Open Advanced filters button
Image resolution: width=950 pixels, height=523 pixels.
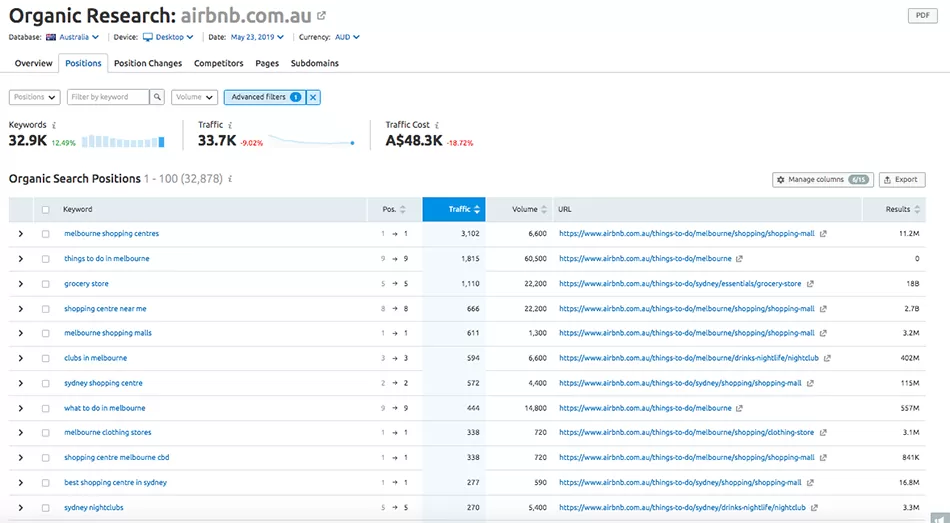265,97
